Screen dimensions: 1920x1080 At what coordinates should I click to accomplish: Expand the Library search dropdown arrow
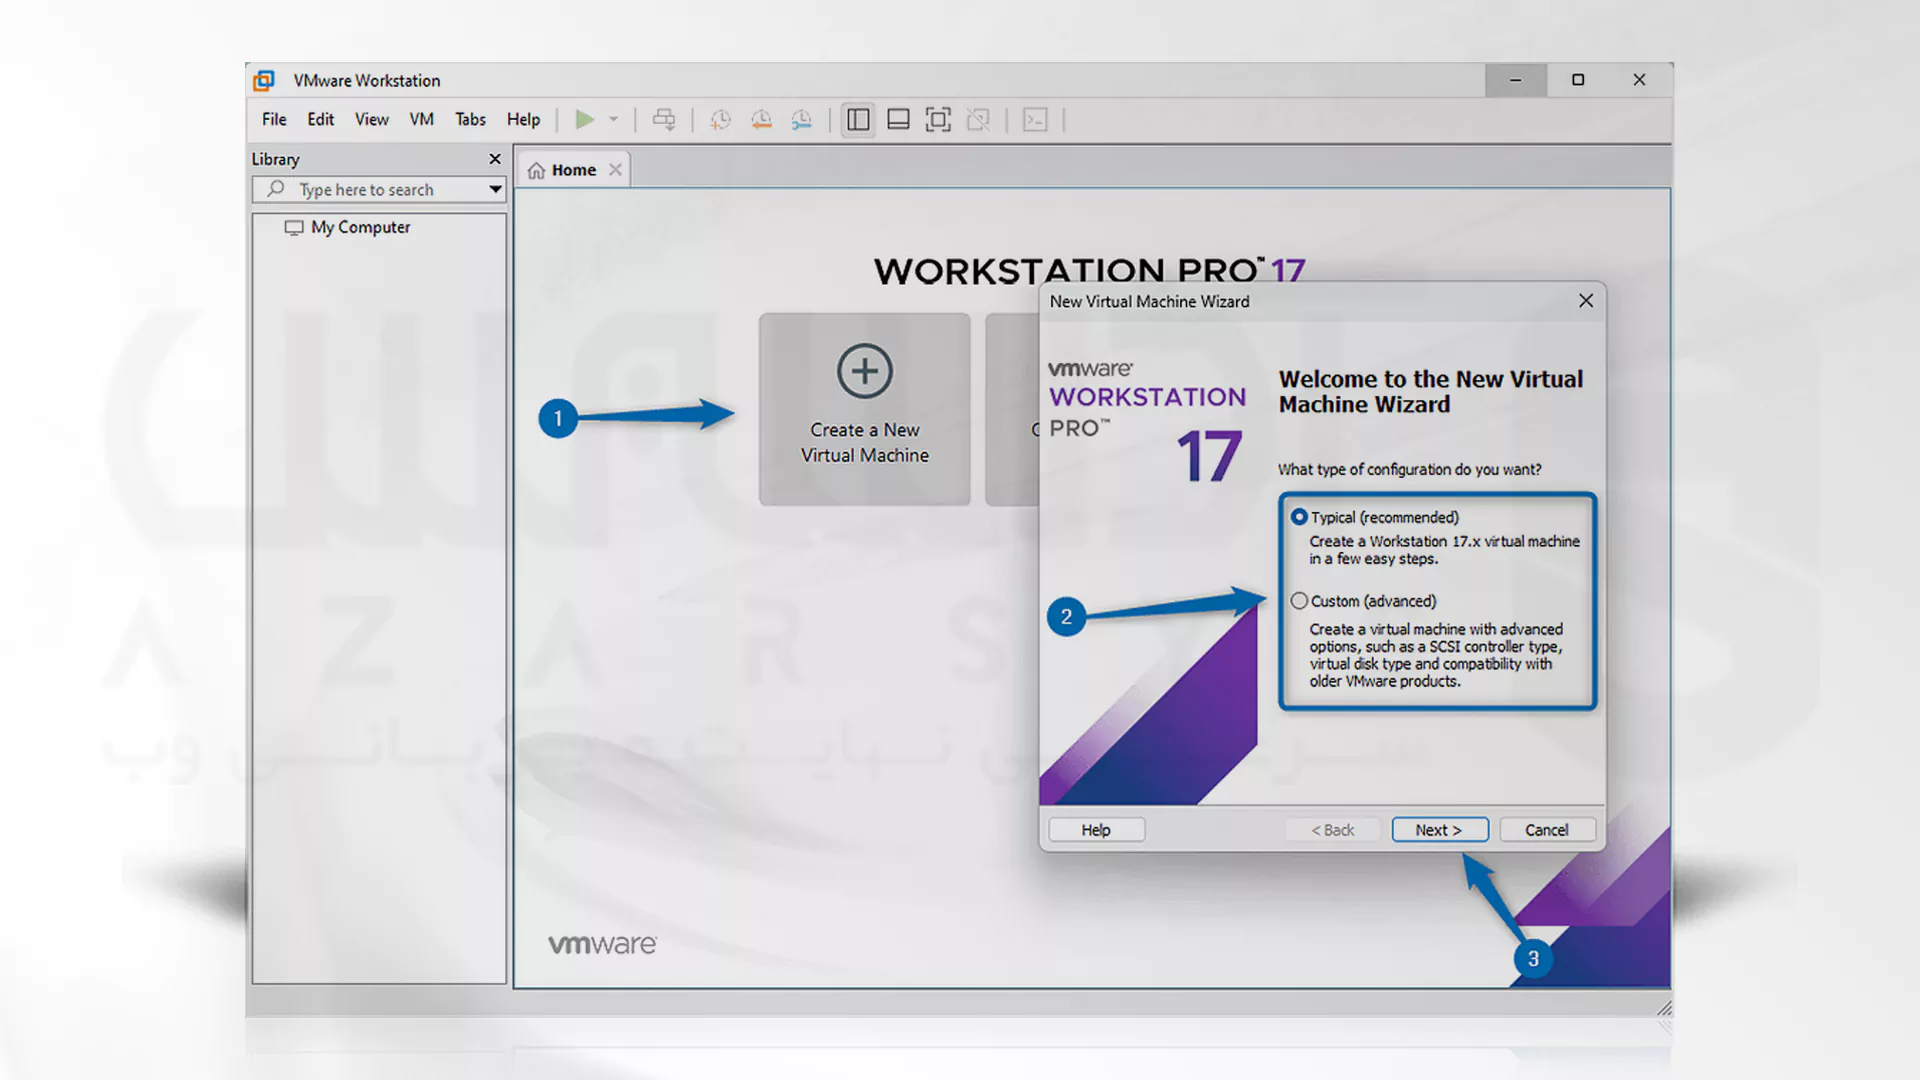[x=495, y=189]
